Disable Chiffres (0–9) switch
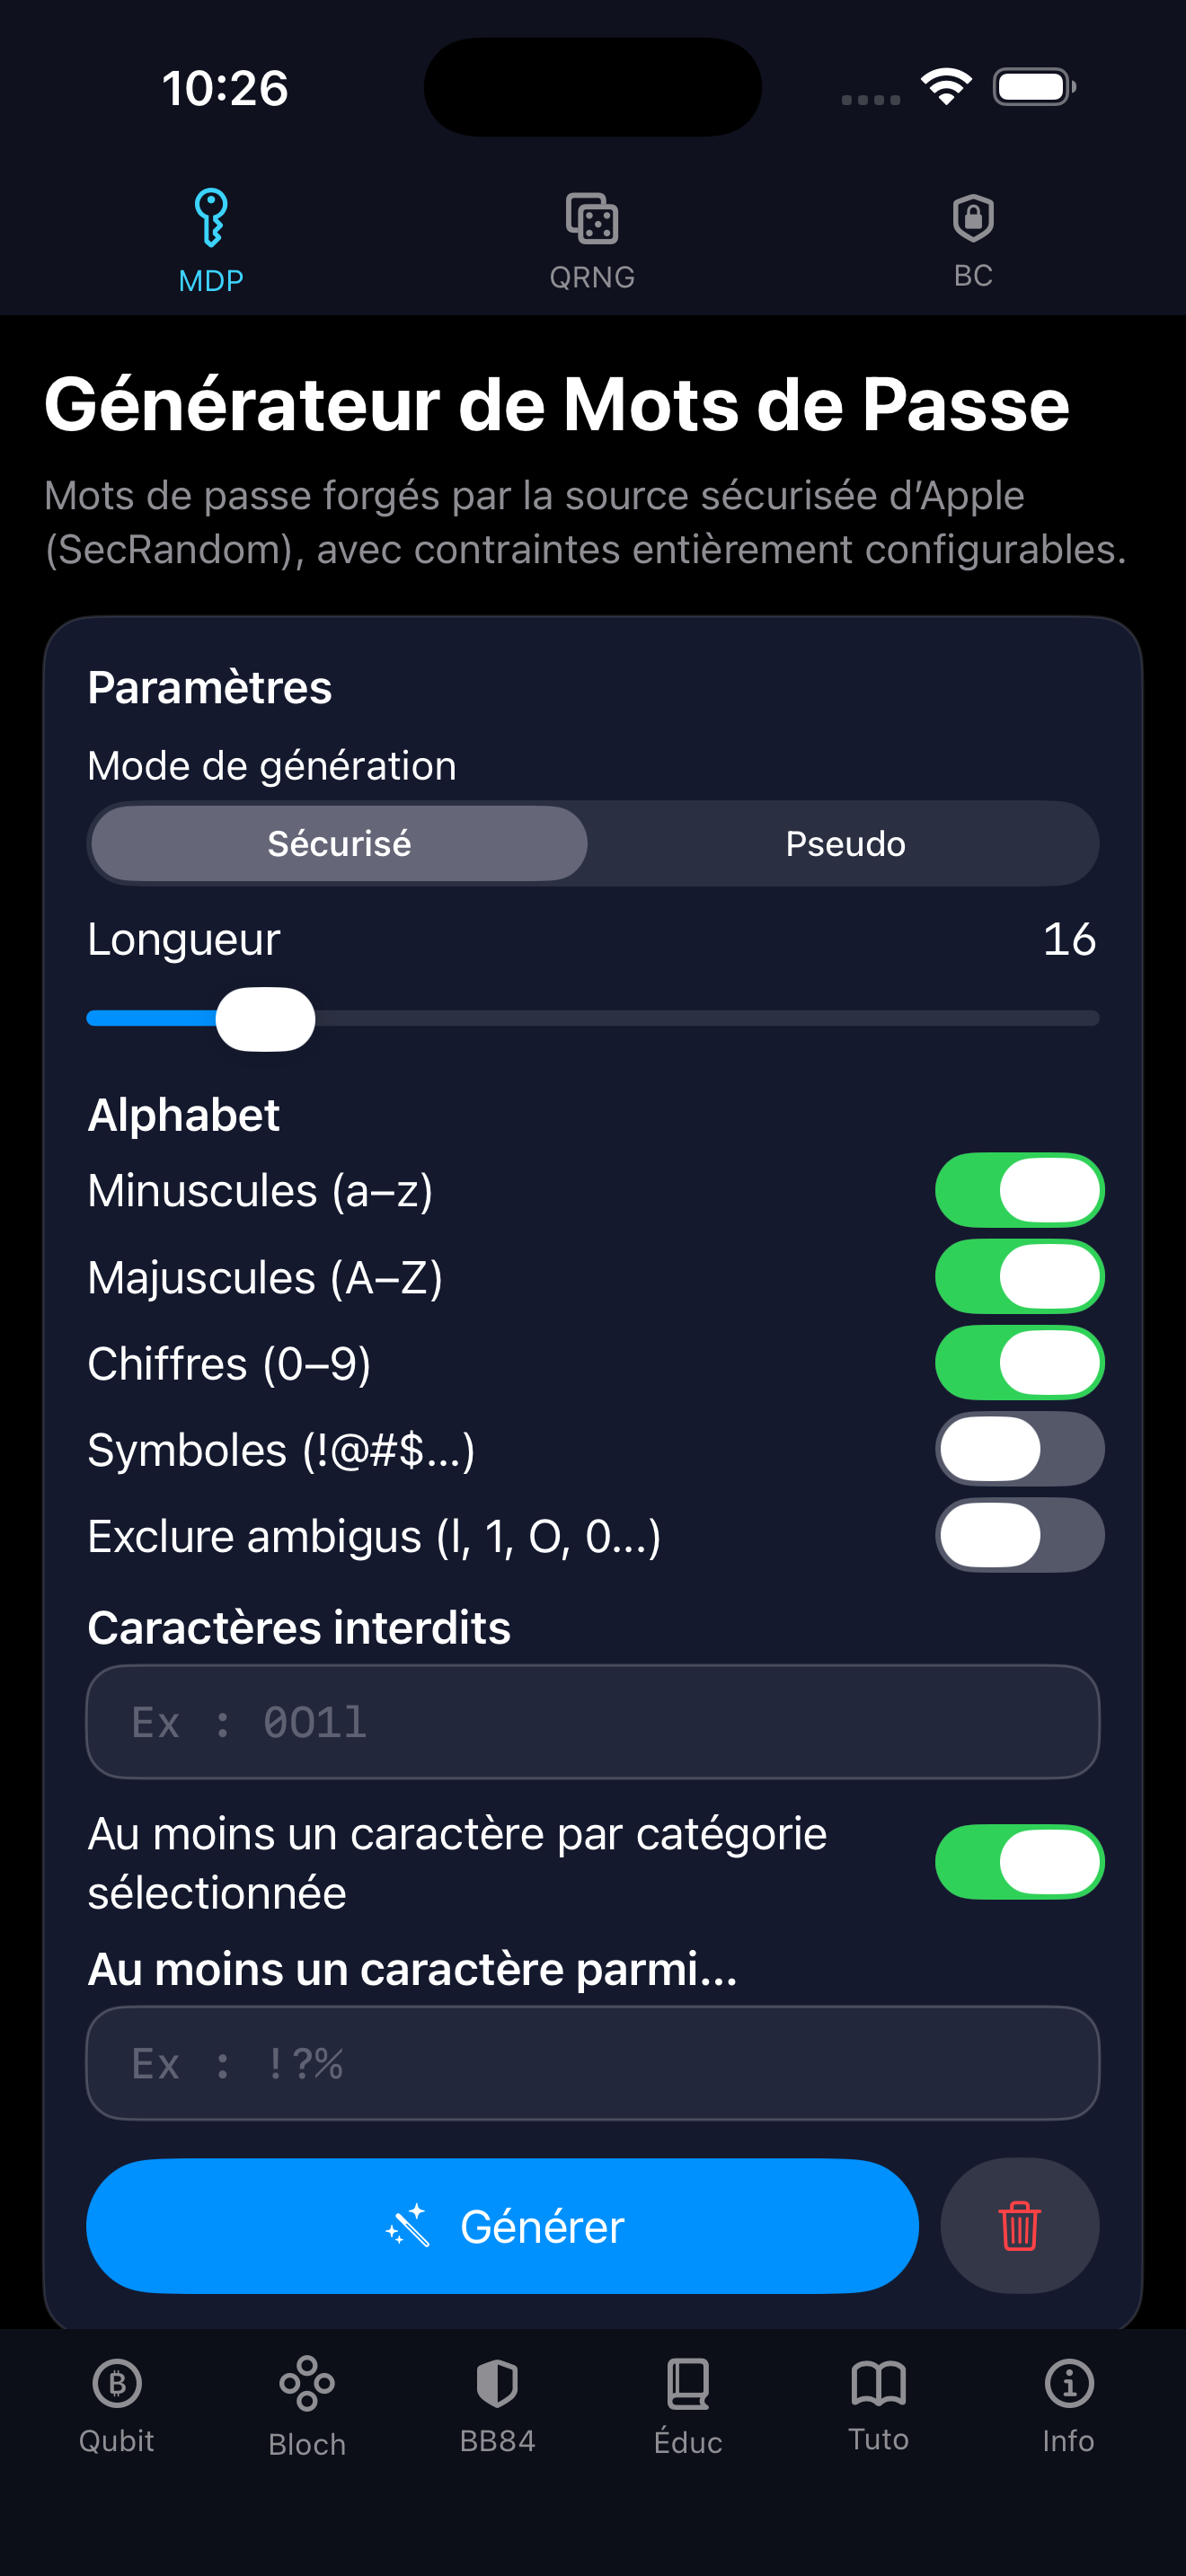 [1019, 1363]
